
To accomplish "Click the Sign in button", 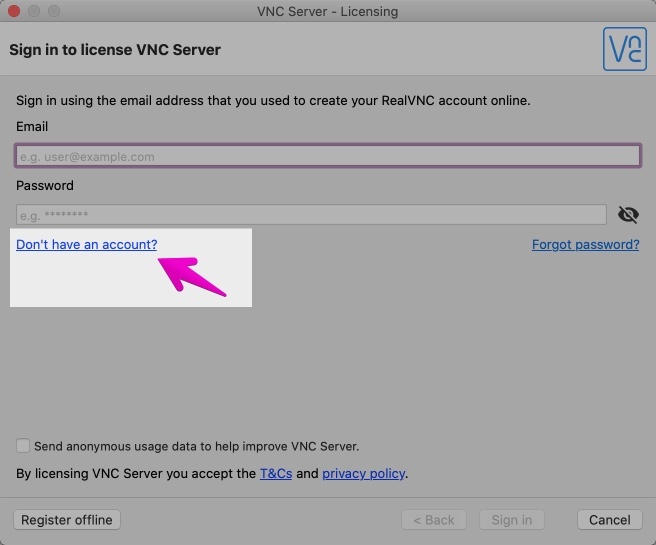I will tap(512, 519).
